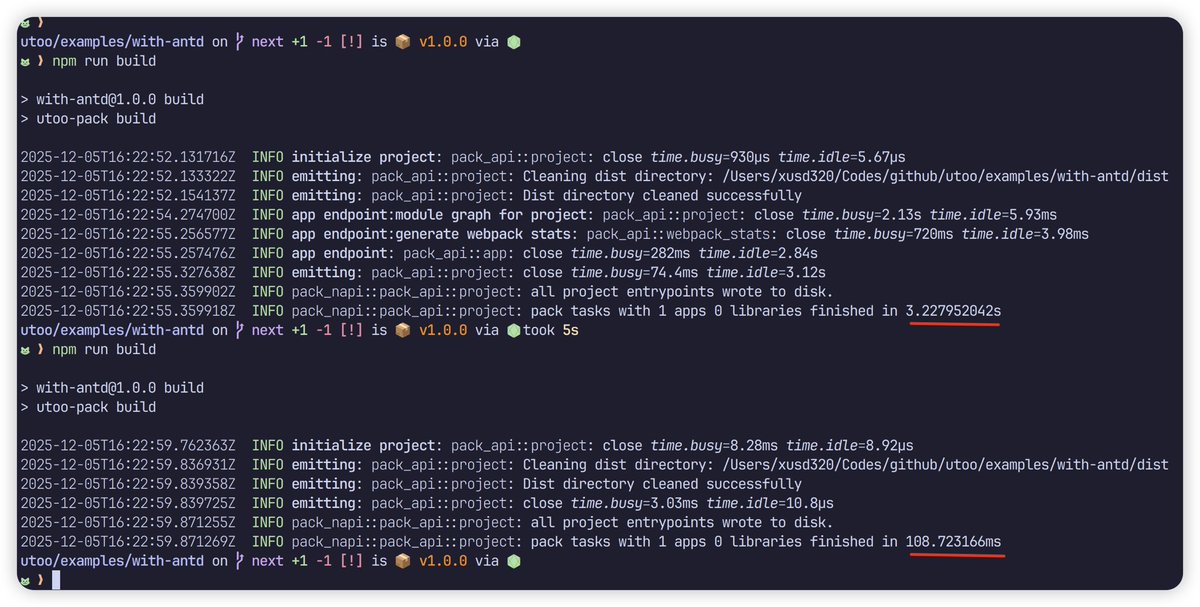
Task: Click timestamp 2025-12-05T16:22:55.359918Z
Action: pyautogui.click(x=128, y=311)
